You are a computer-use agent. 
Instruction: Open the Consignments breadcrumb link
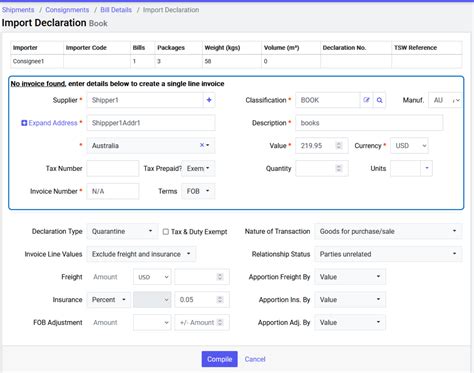[67, 10]
